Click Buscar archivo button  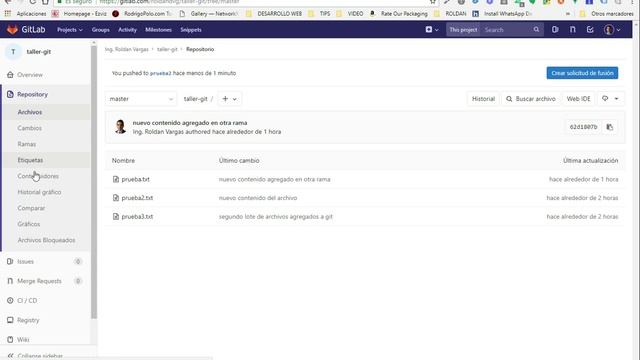point(531,99)
